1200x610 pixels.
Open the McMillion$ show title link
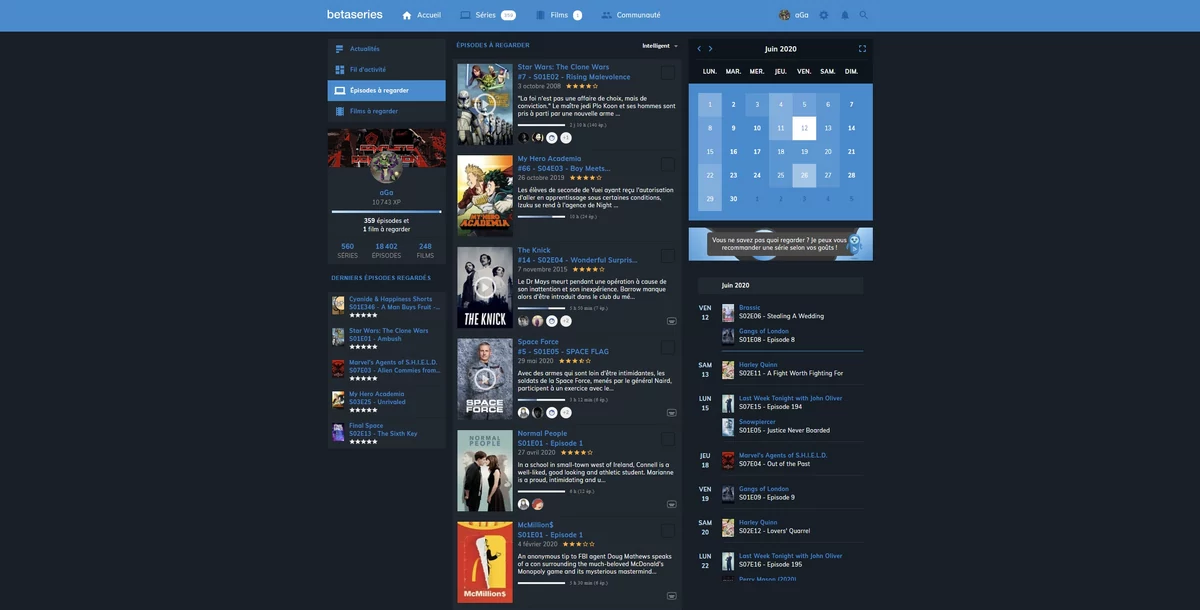tap(536, 525)
